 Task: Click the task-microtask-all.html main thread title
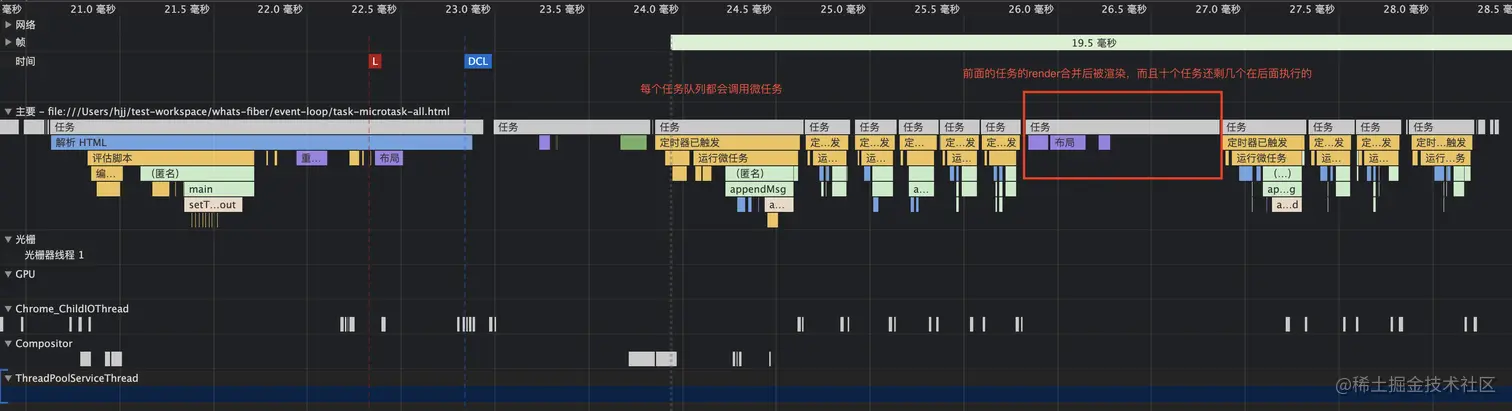pos(232,111)
